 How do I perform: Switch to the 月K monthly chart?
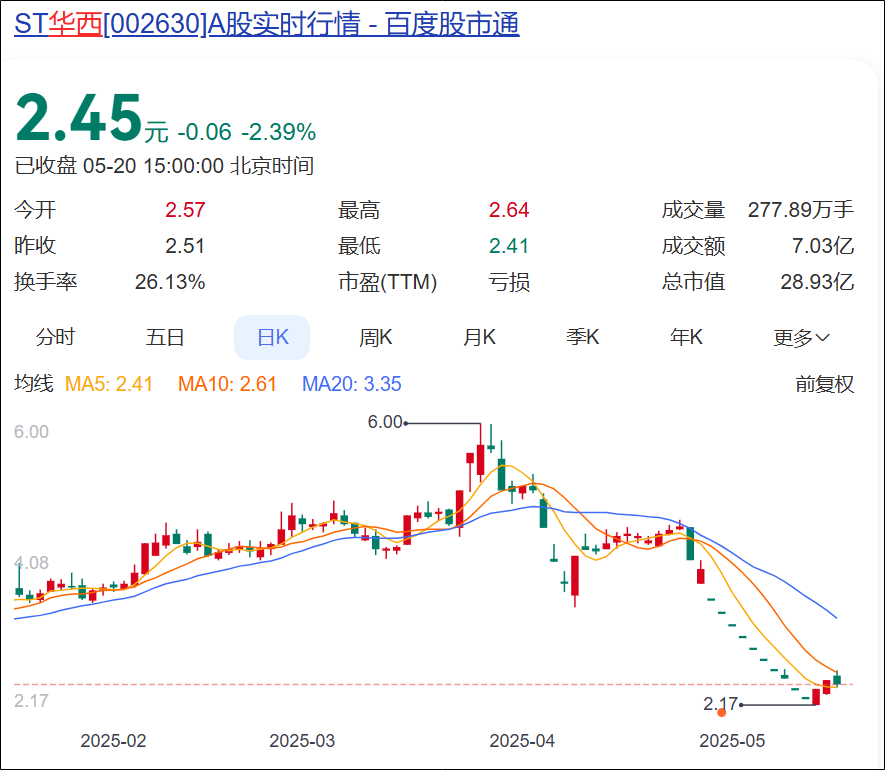[x=479, y=338]
